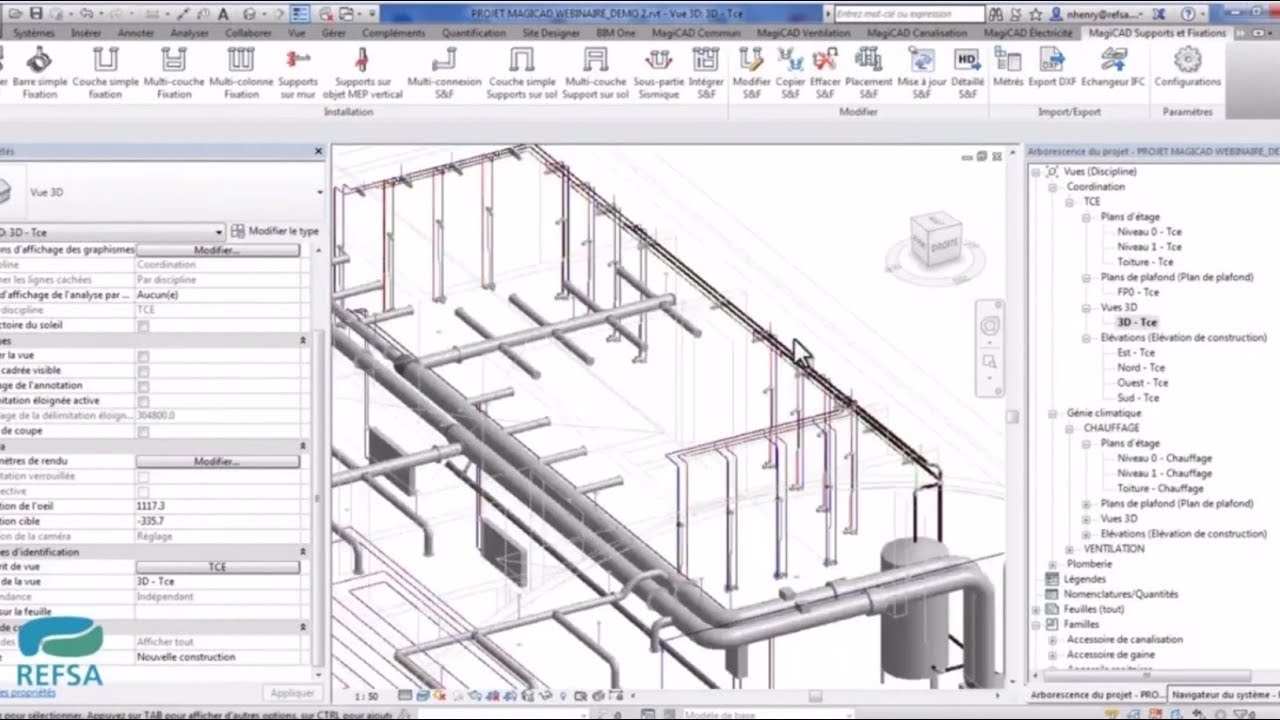Click Modifier le type button
Image resolution: width=1280 pixels, height=720 pixels.
(x=275, y=231)
